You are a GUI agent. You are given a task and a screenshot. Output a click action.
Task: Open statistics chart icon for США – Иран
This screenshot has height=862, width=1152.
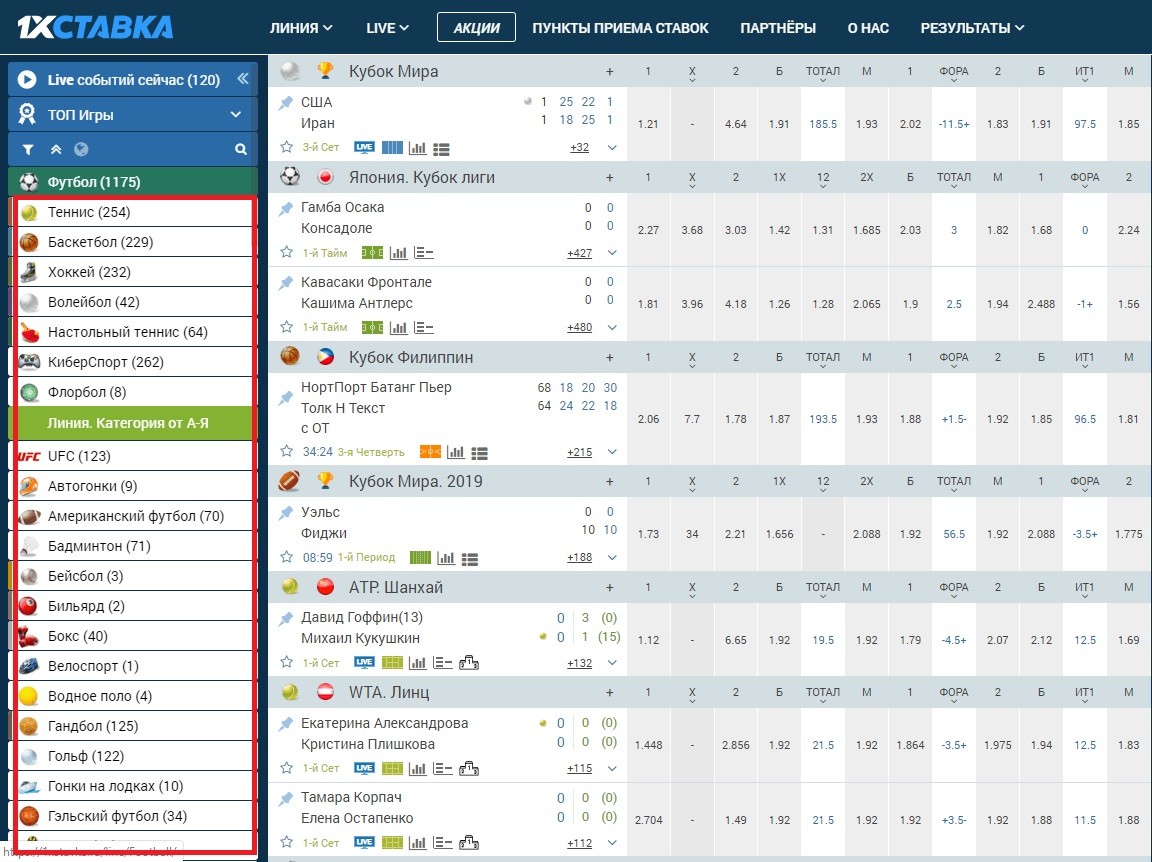[x=417, y=148]
